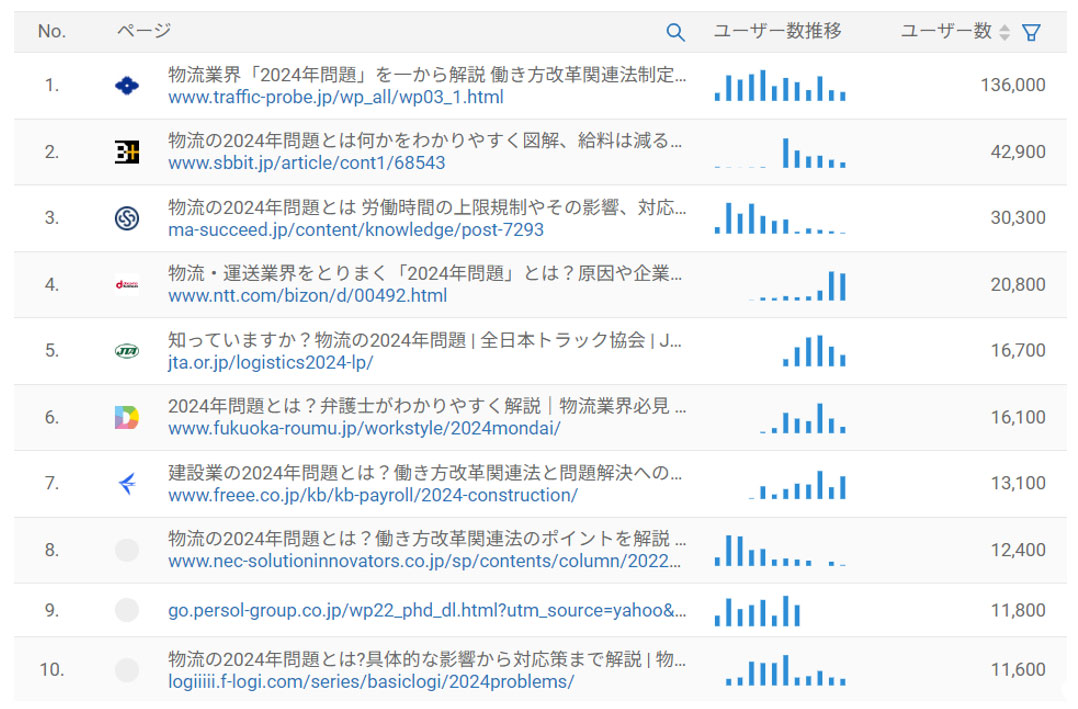
Task: Toggle sort arrows next to ユーザー数 header
Action: click(x=1005, y=32)
